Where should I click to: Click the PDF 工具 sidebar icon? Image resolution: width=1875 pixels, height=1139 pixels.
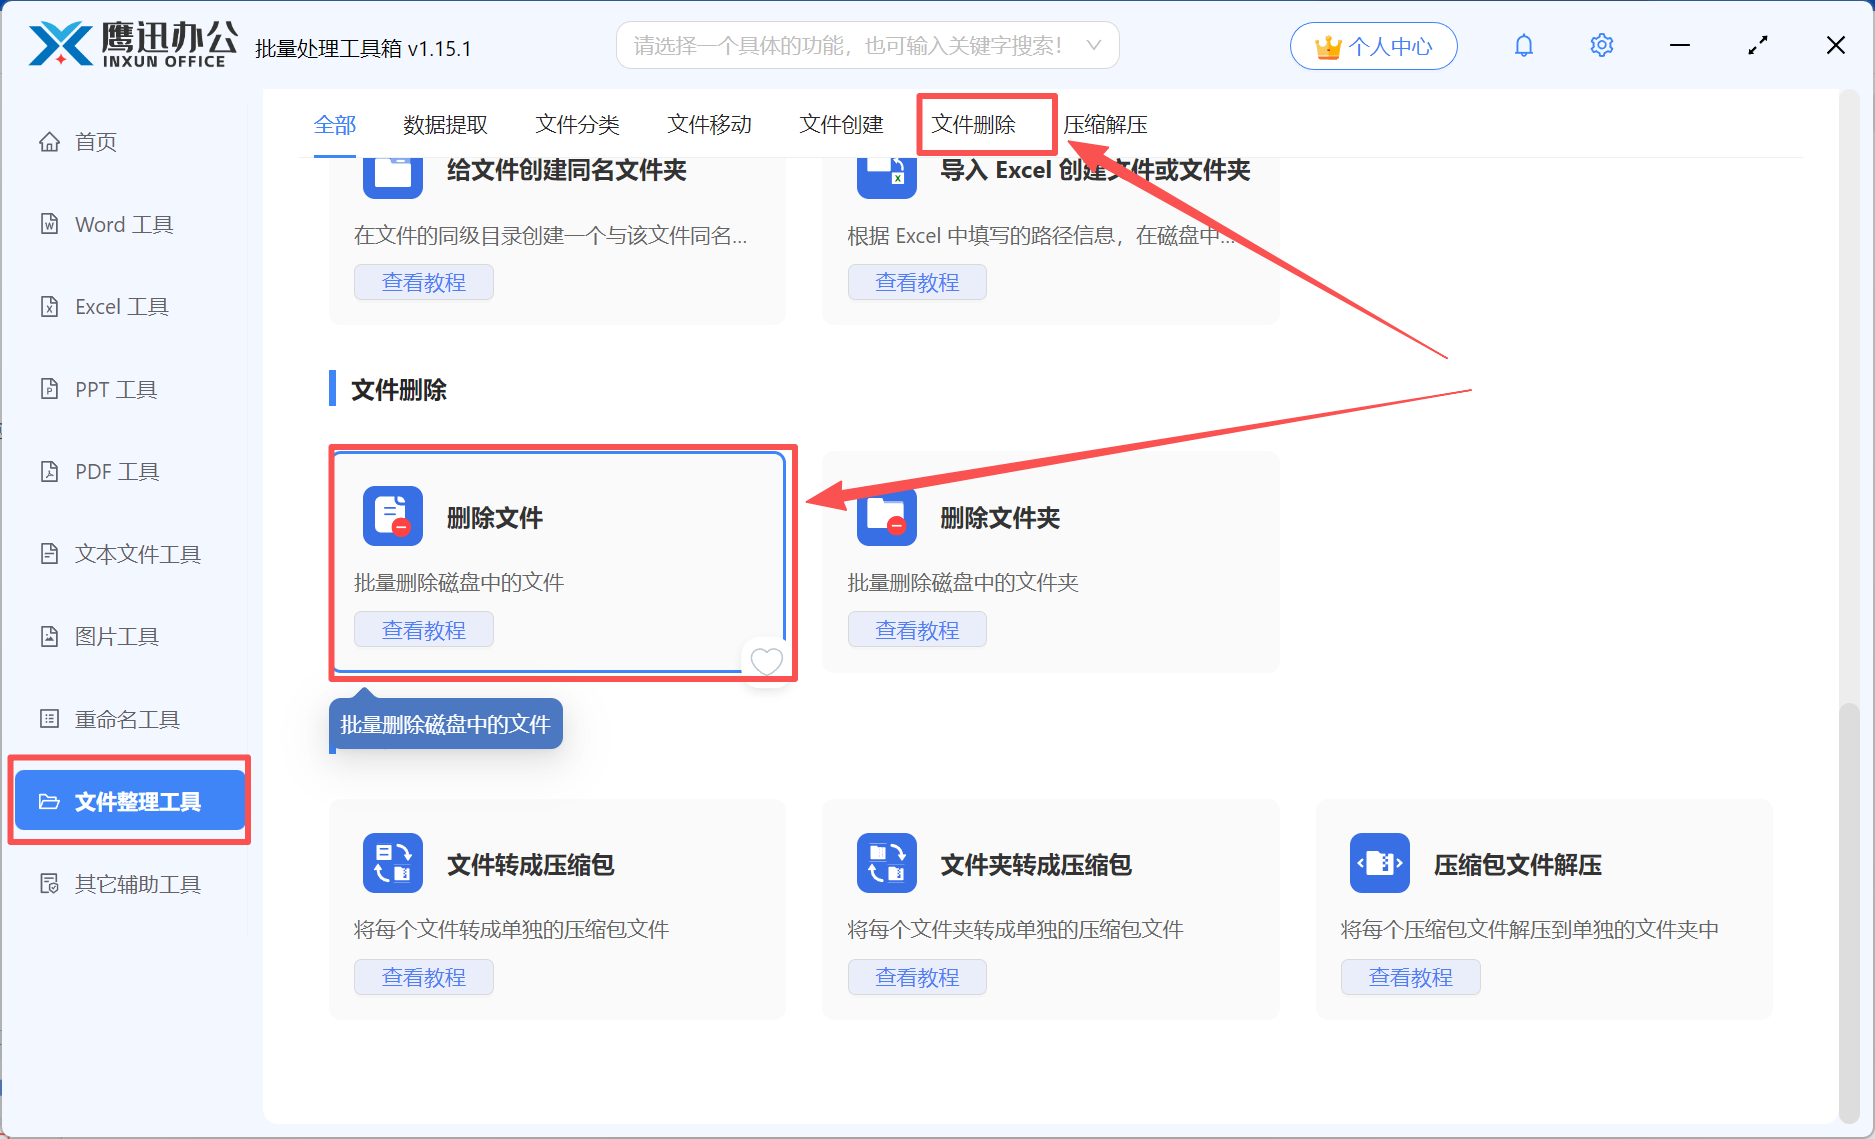(49, 471)
